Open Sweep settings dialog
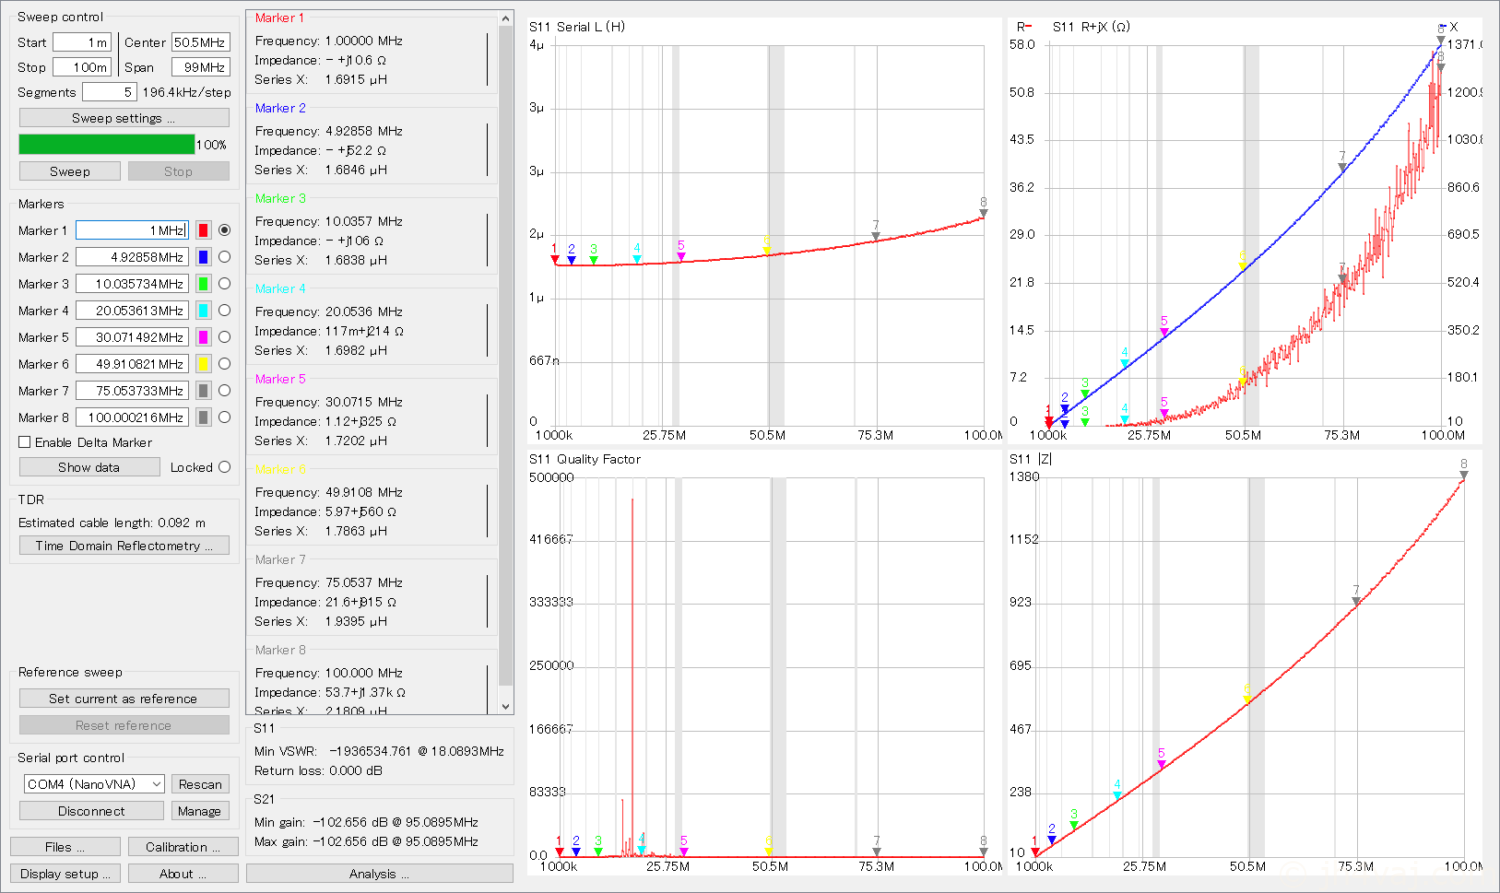 point(124,118)
